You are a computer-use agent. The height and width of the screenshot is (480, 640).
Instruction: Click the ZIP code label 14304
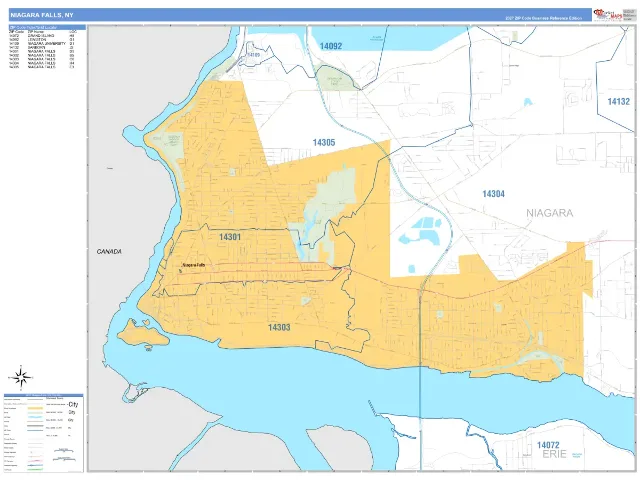493,194
